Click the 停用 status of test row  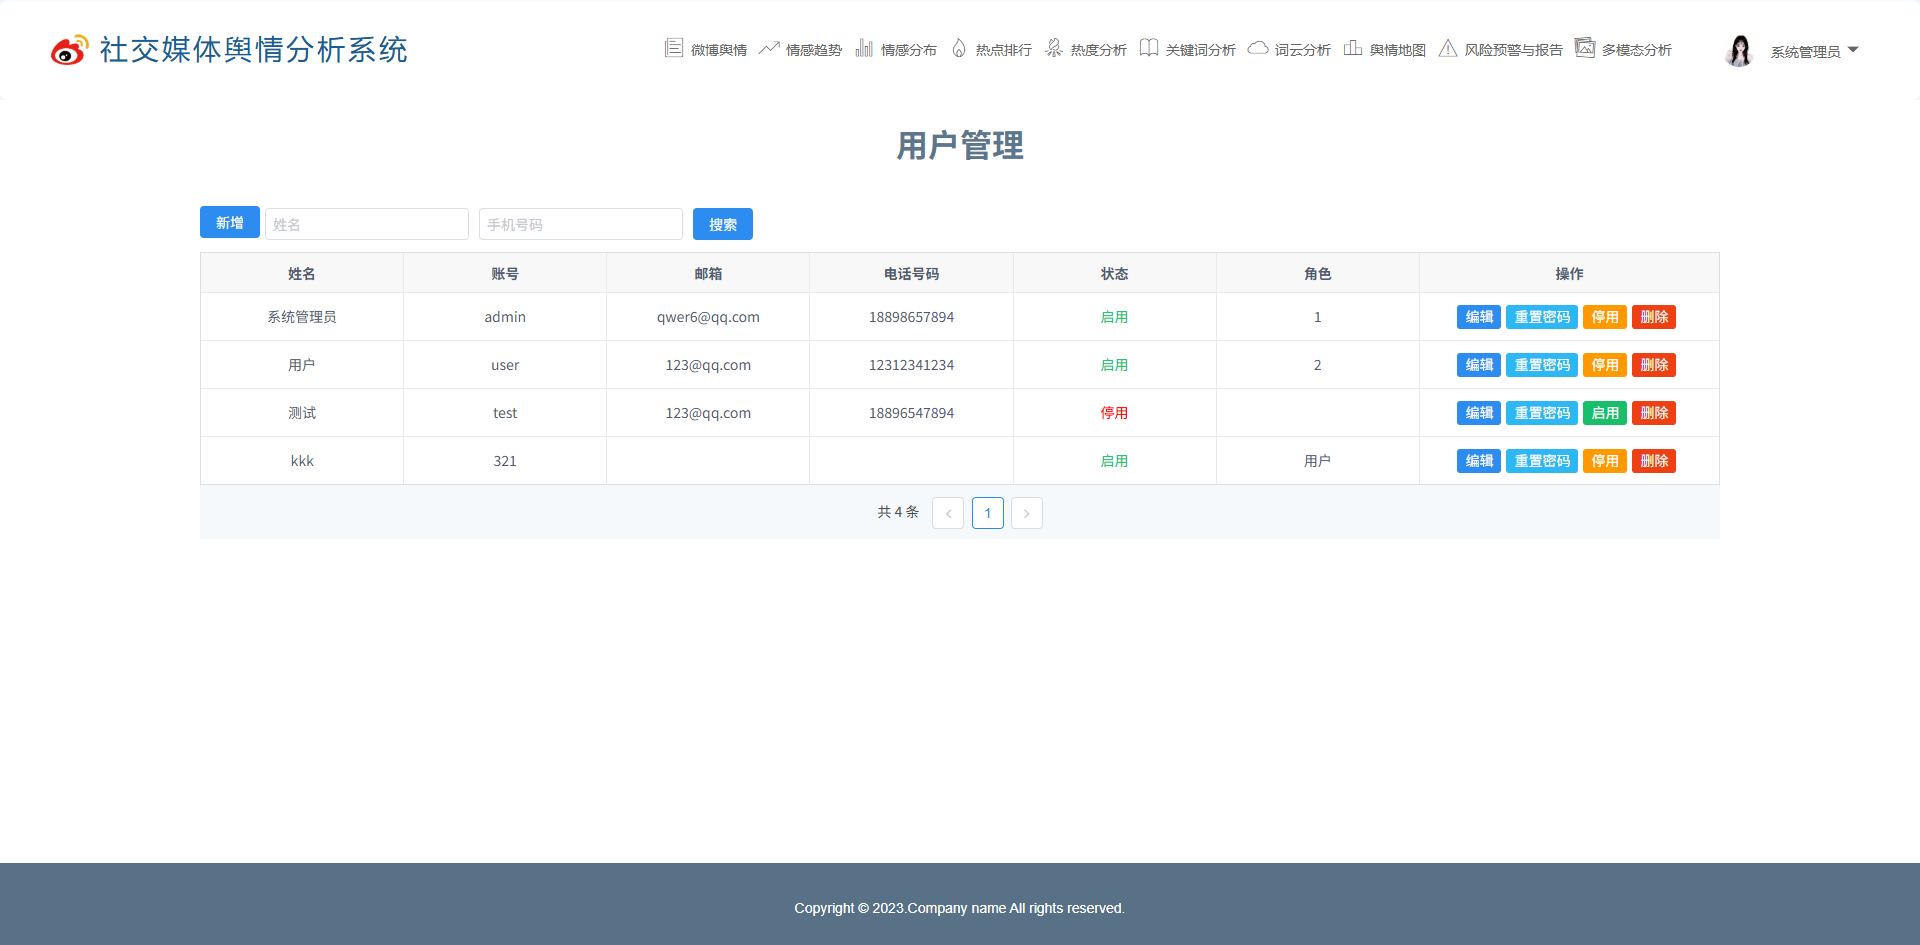(x=1114, y=413)
